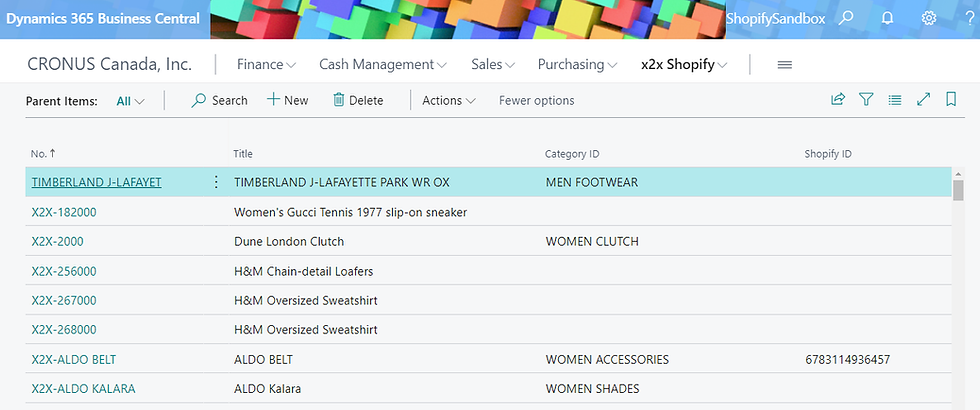Open the hamburger overflow menu
Viewport: 980px width, 410px height.
[785, 65]
